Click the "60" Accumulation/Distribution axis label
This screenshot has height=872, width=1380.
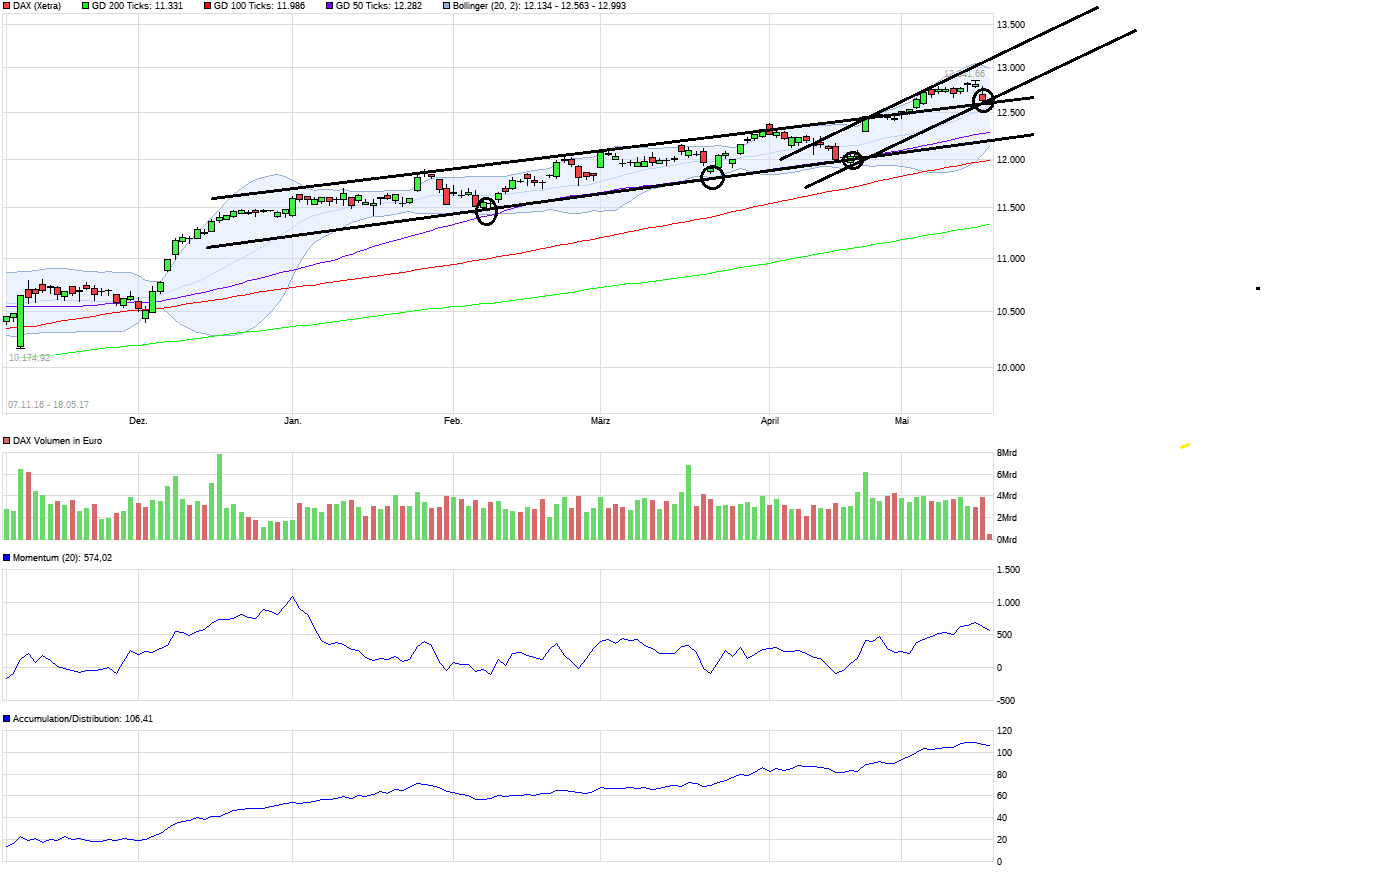(x=1002, y=796)
